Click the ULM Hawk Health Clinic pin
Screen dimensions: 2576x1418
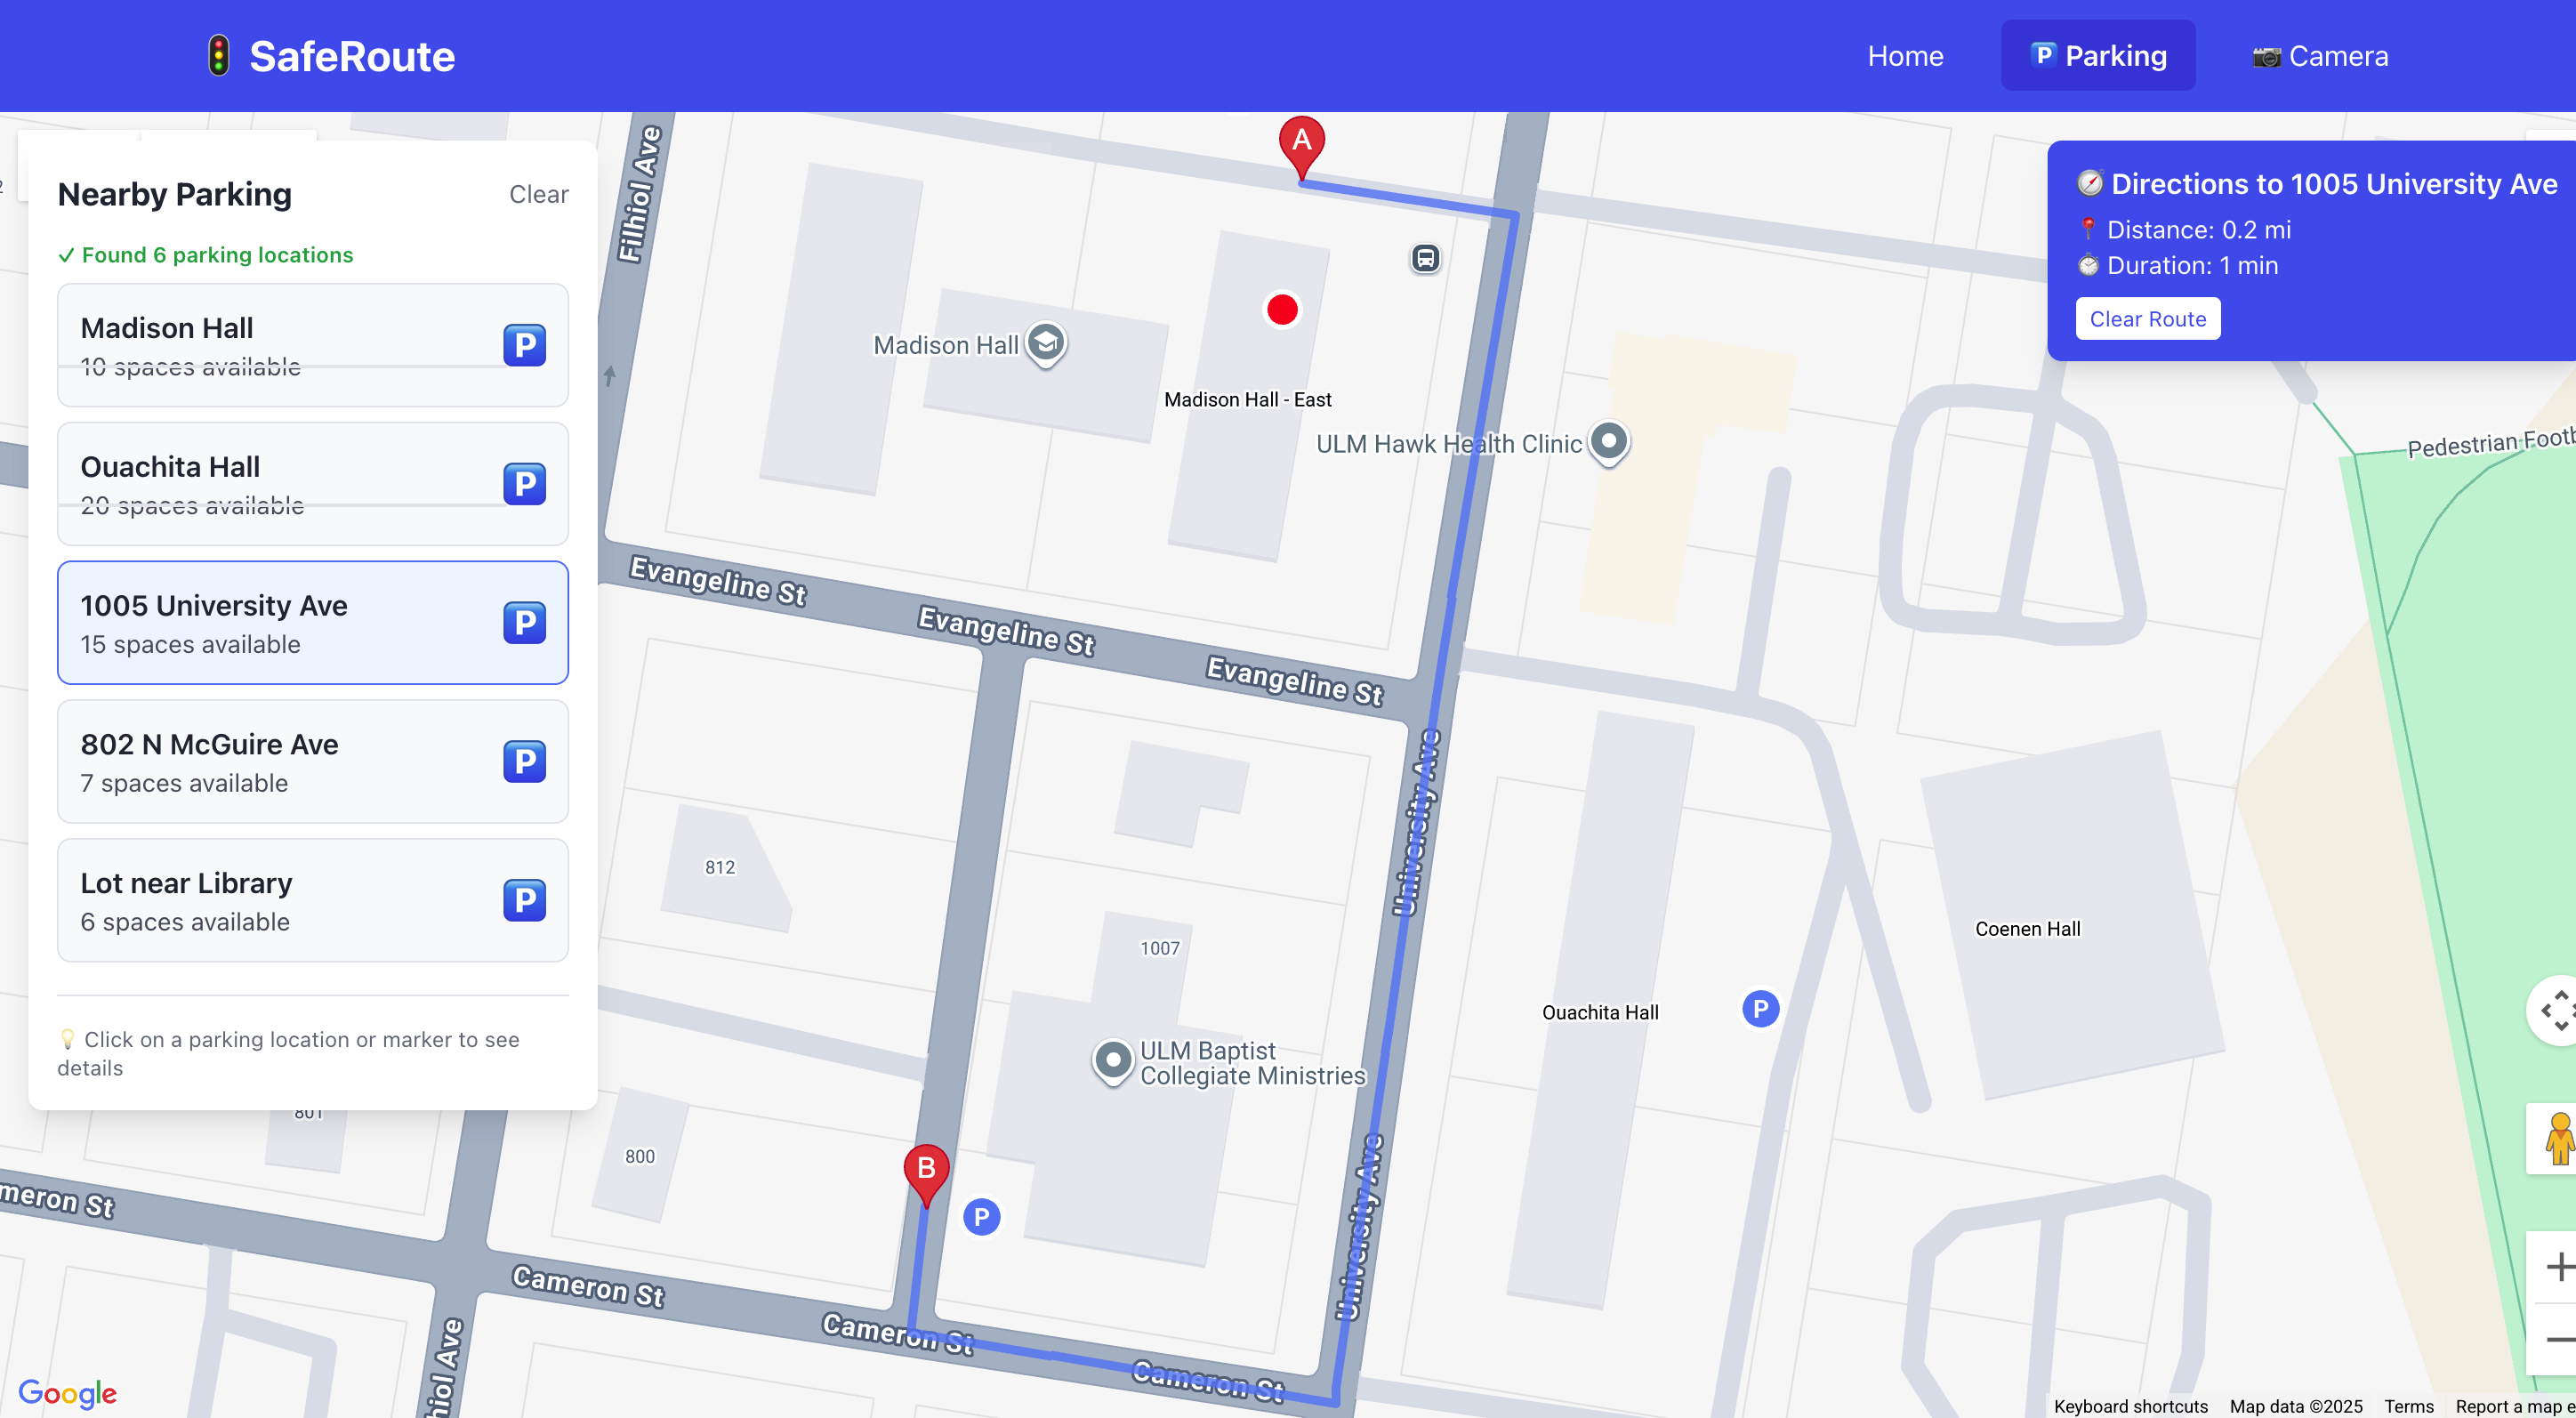[1608, 441]
